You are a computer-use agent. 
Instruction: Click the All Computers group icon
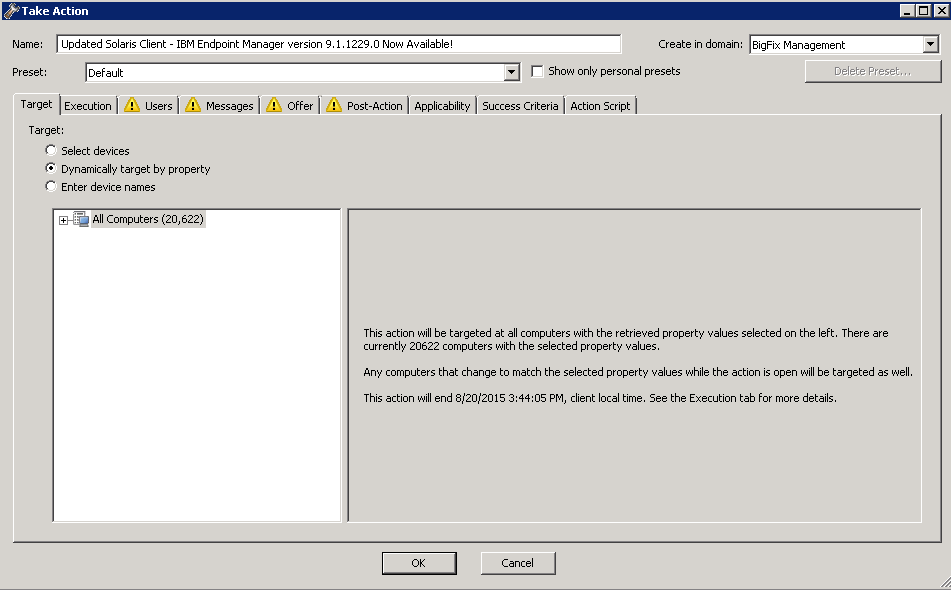(x=81, y=219)
